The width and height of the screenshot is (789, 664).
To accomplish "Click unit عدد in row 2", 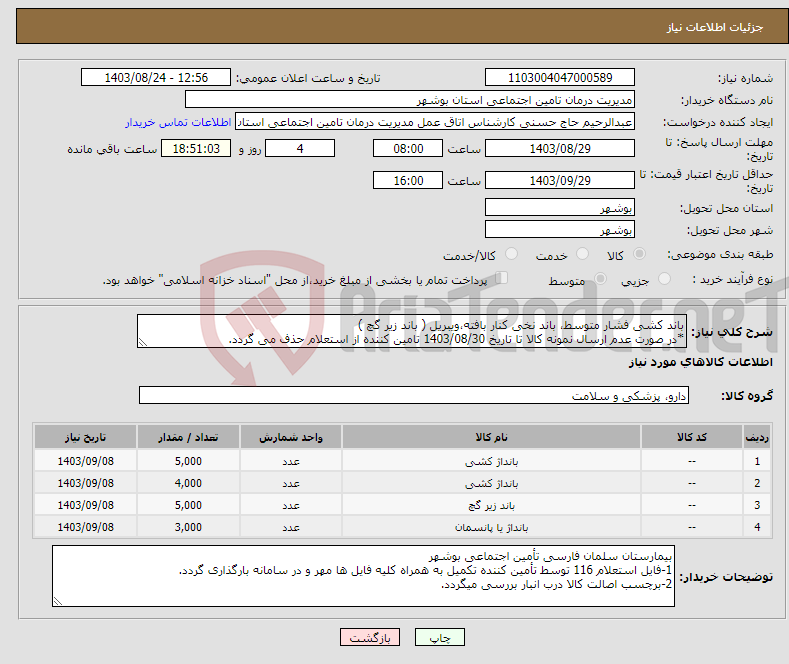I will coord(291,483).
